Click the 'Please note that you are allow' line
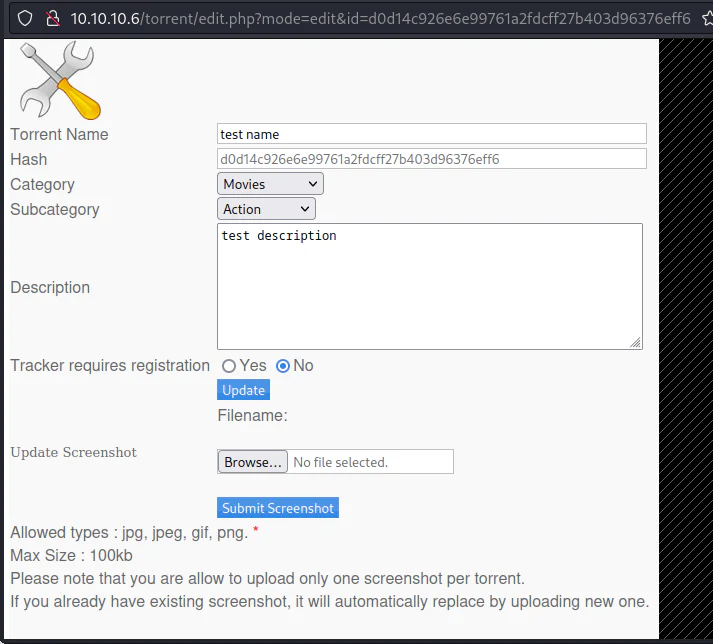713x644 pixels. 267,579
